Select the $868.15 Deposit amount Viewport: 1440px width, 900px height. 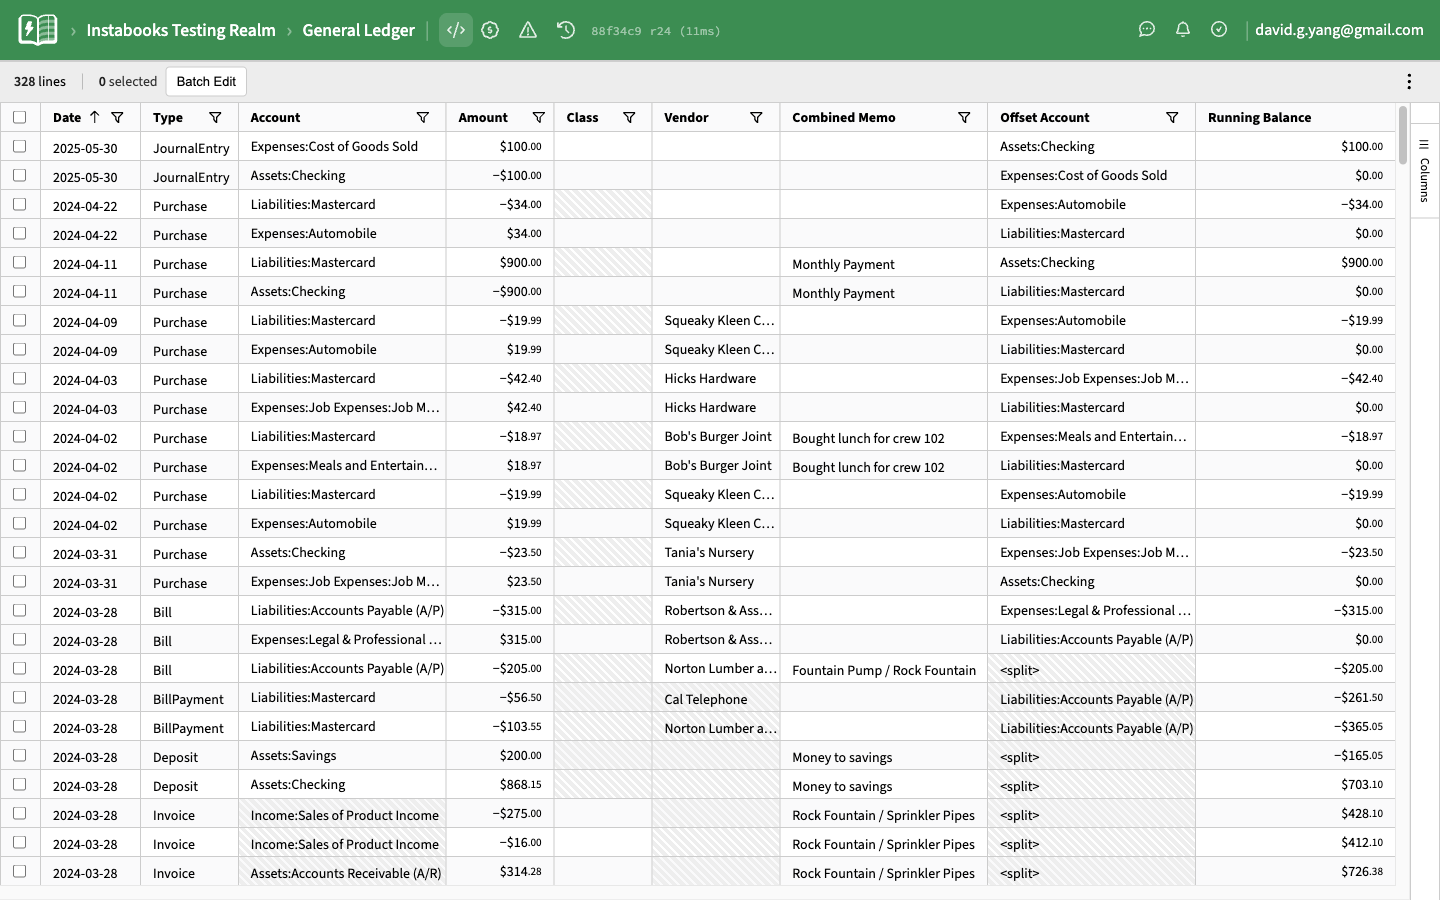click(x=500, y=784)
